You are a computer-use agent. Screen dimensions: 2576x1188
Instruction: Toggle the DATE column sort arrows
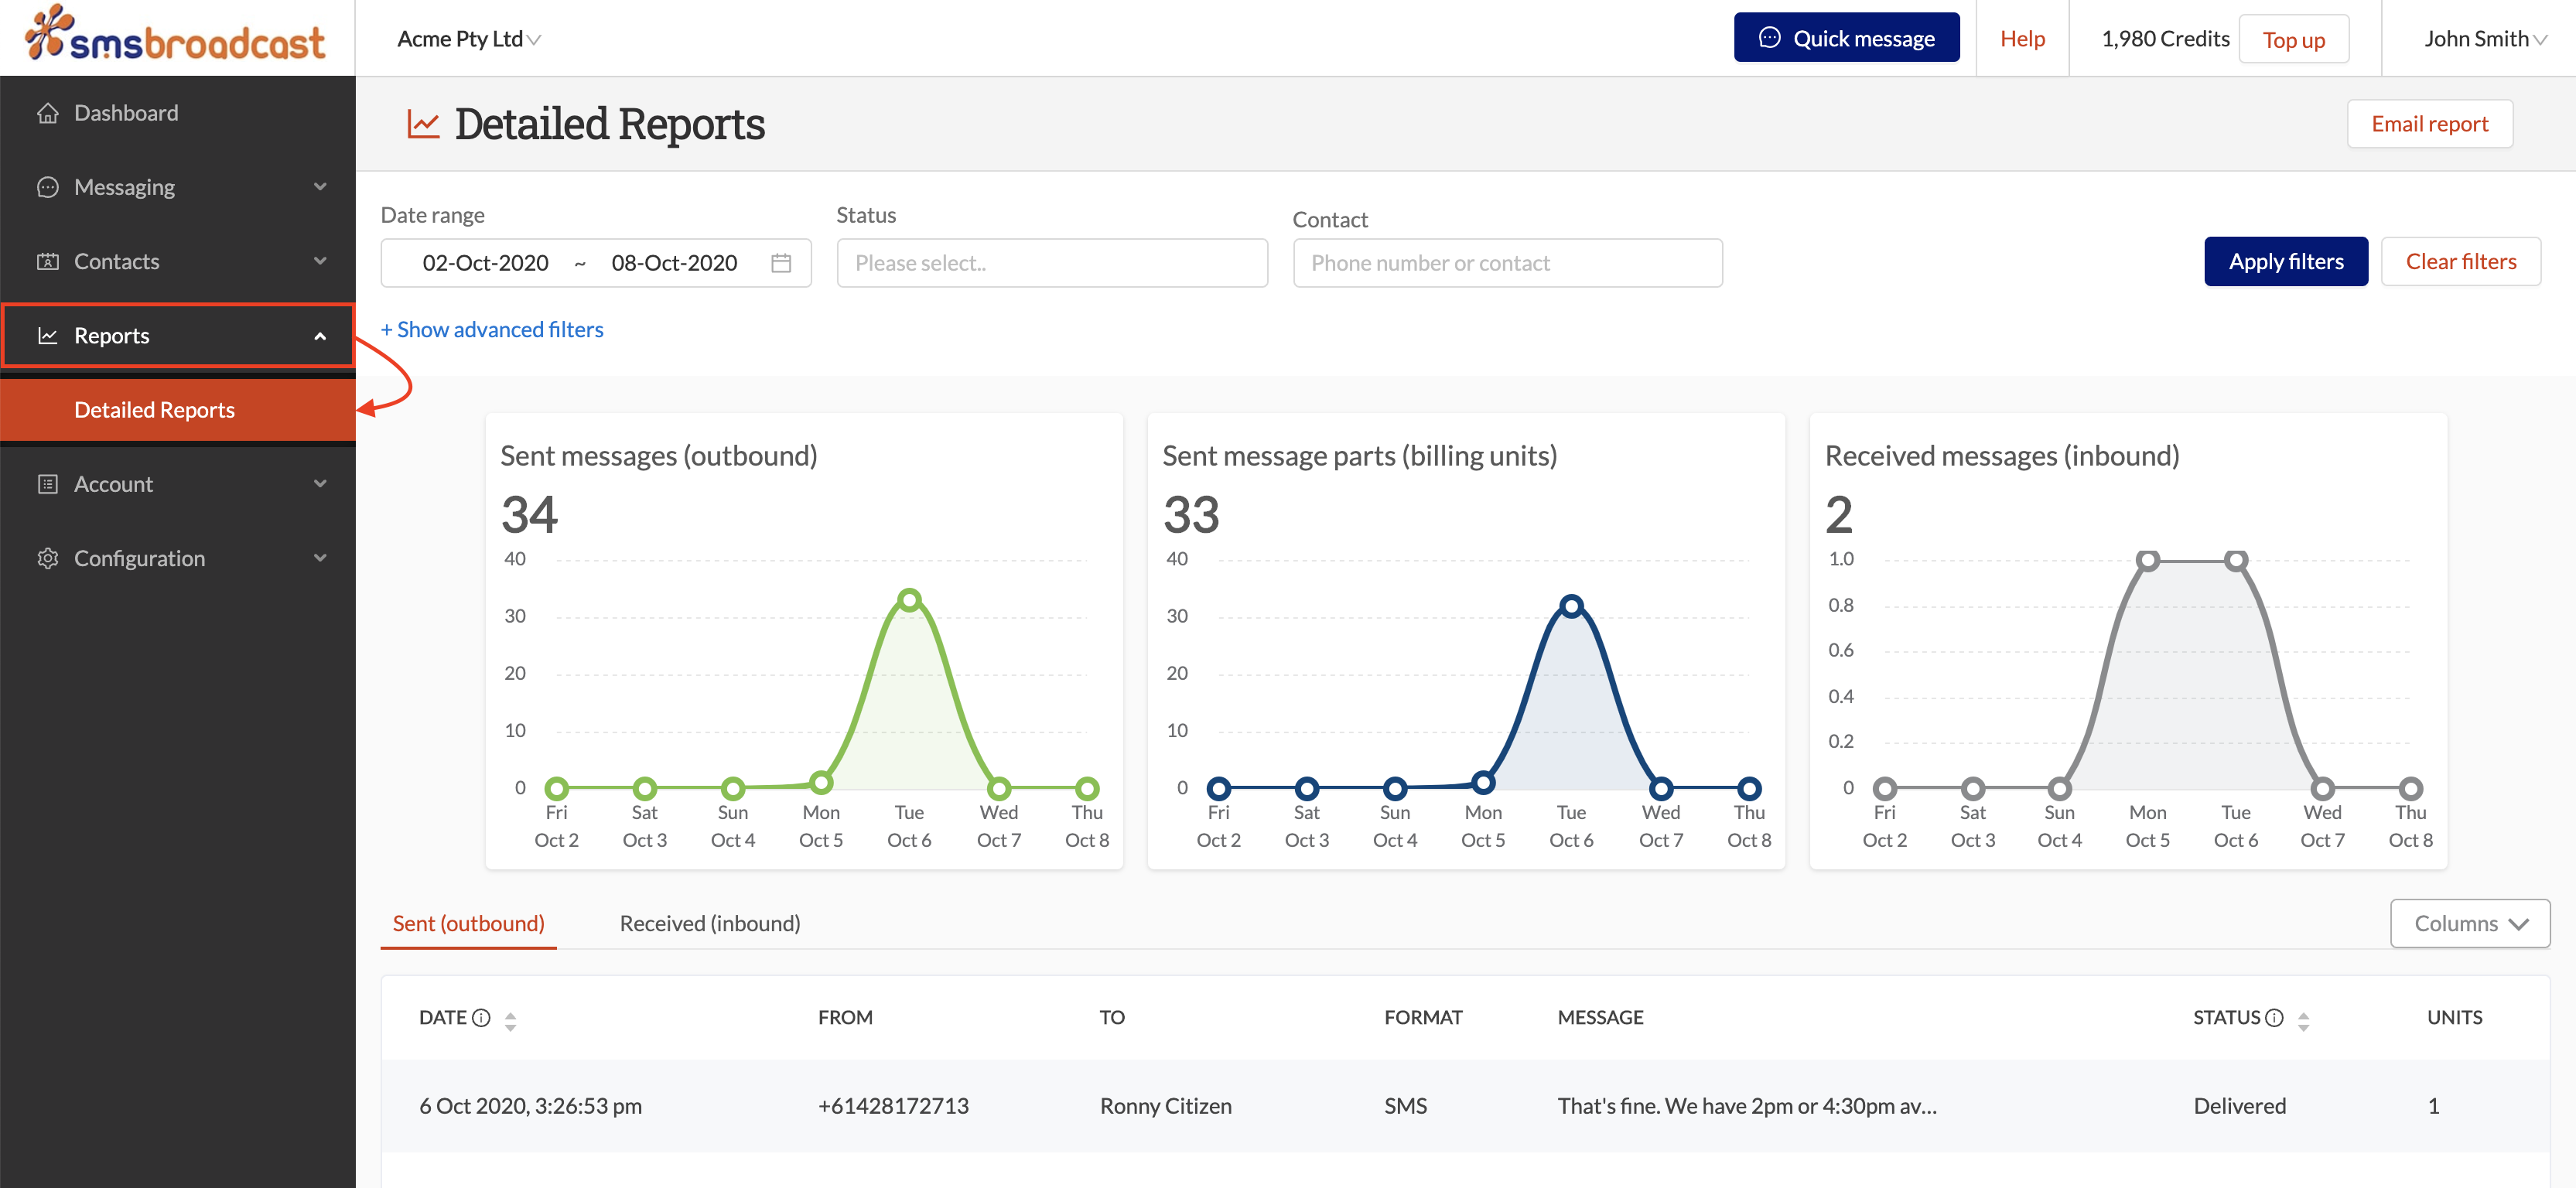[510, 1018]
